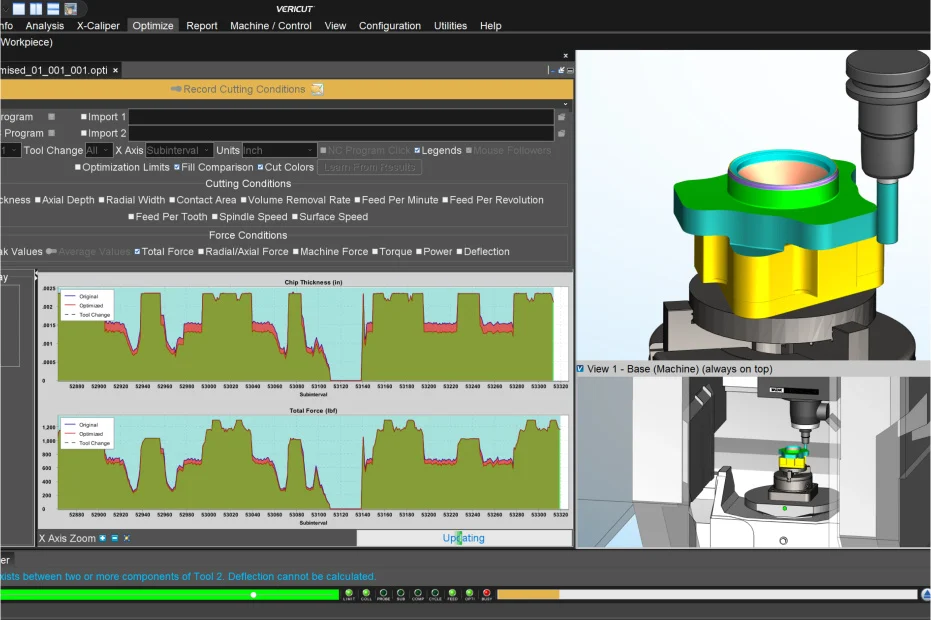Open the Machine / Control menu
Image resolution: width=931 pixels, height=620 pixels.
(x=271, y=26)
